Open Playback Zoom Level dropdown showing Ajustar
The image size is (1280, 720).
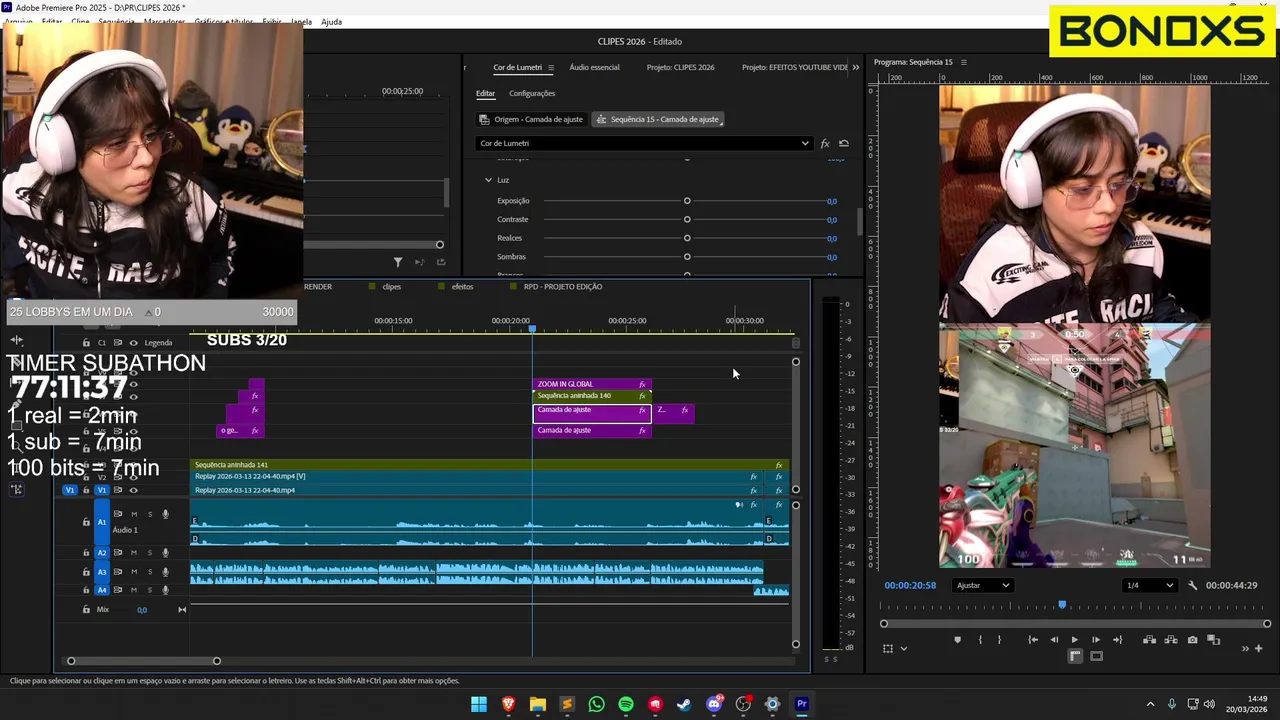click(x=982, y=585)
